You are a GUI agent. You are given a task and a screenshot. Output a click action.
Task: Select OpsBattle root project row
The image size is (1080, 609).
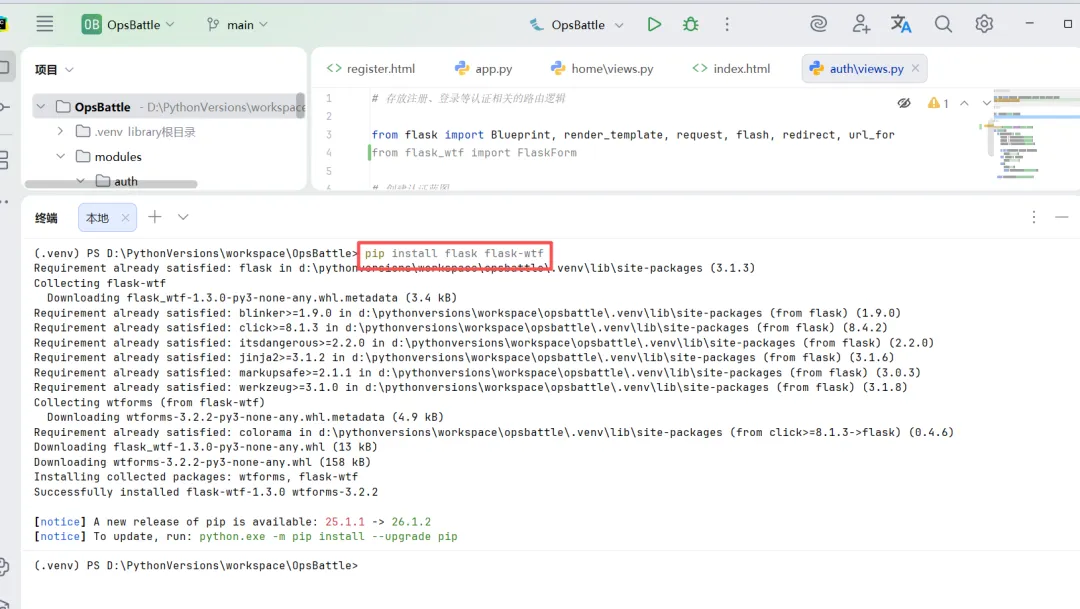[165, 107]
